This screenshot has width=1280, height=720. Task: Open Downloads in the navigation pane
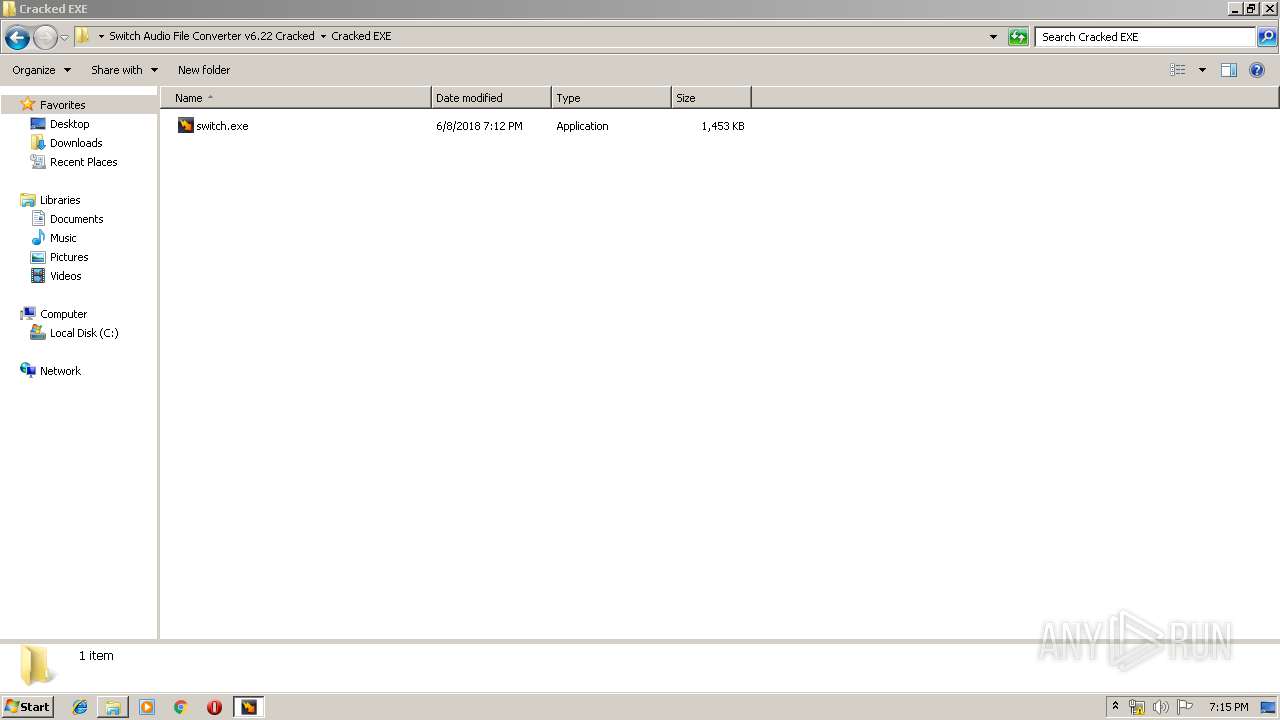coord(76,143)
